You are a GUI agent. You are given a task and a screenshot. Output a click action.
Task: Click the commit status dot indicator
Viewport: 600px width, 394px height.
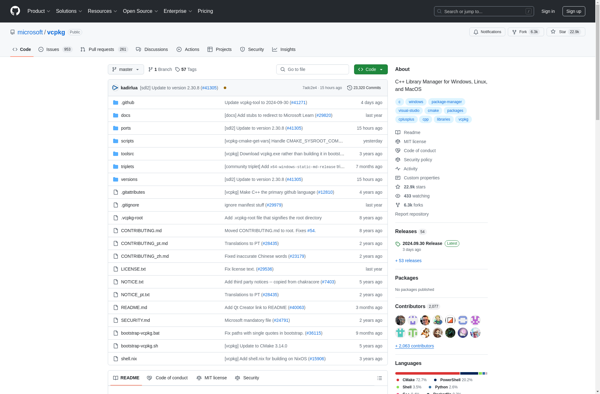pos(225,88)
